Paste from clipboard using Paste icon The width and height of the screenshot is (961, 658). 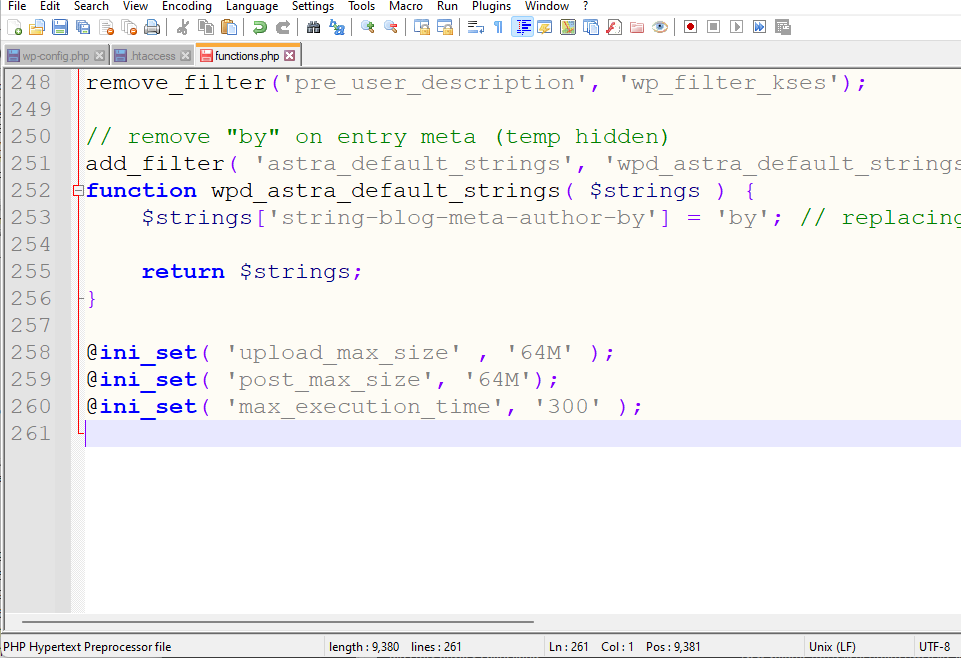point(229,27)
